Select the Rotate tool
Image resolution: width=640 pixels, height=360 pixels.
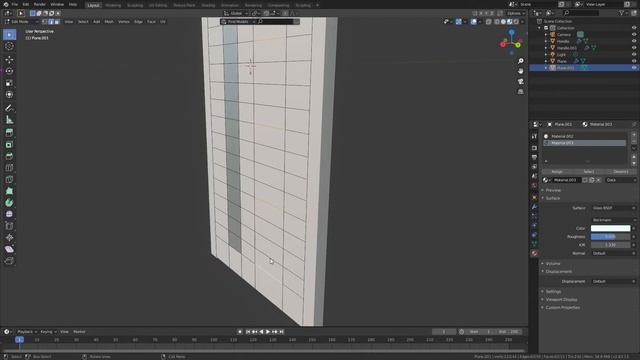click(x=9, y=71)
